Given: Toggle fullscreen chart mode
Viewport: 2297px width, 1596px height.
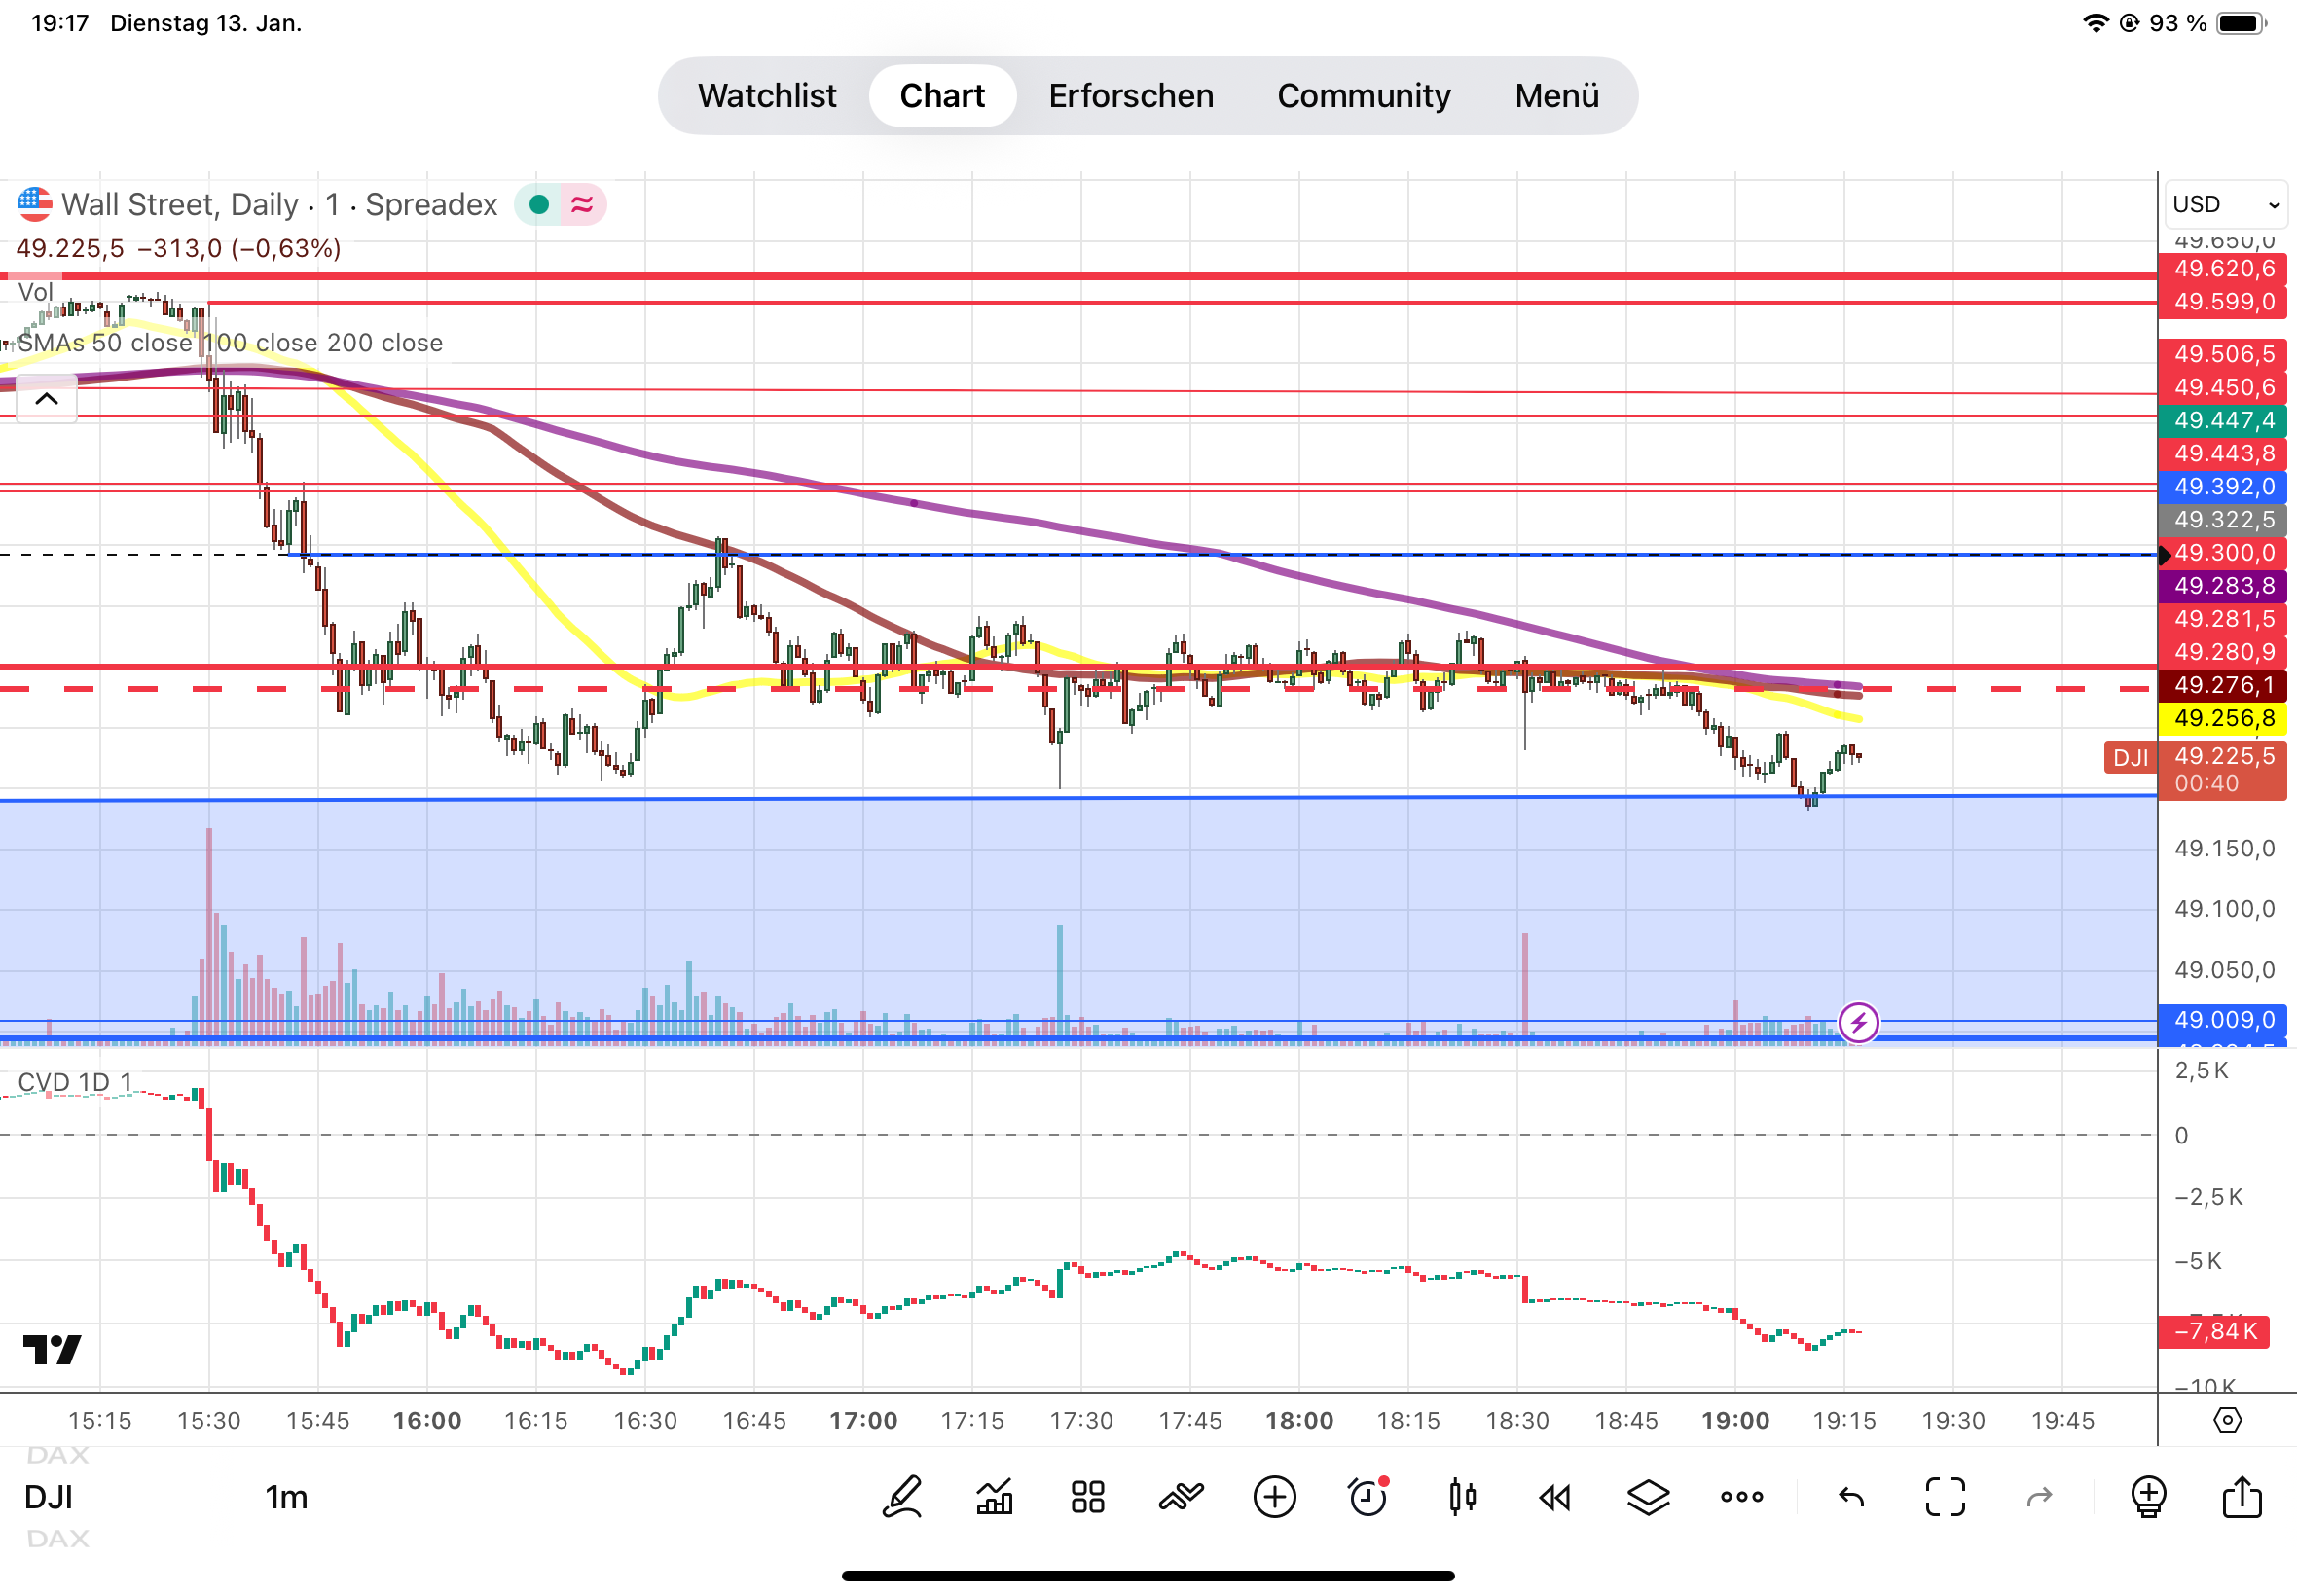Looking at the screenshot, I should tap(1945, 1497).
